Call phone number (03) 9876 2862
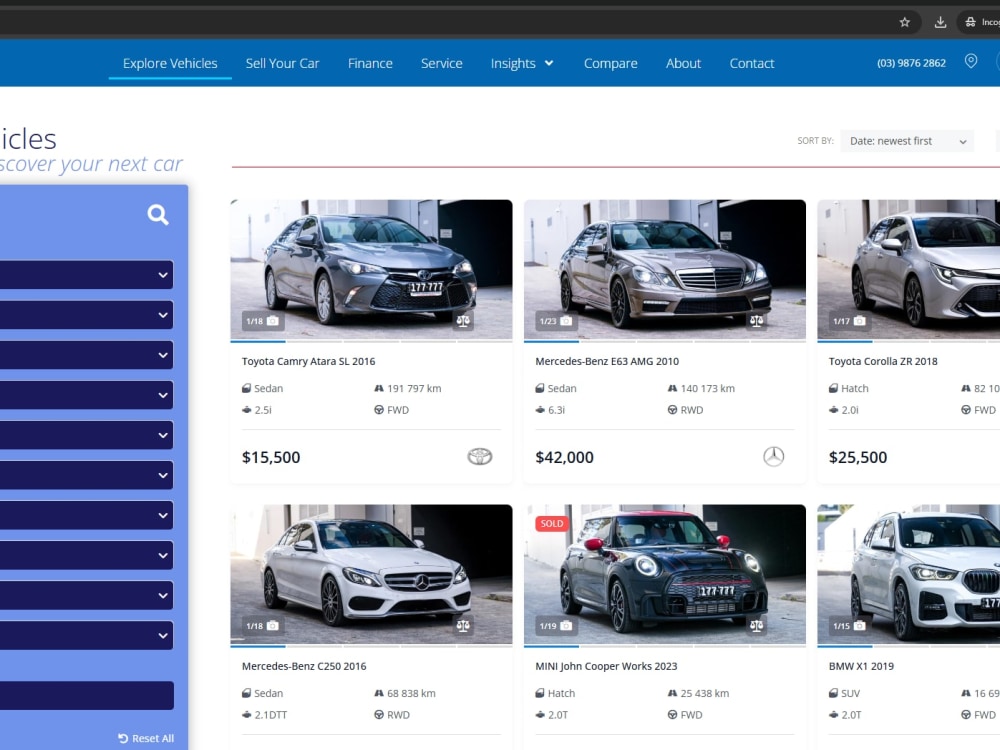Image resolution: width=1000 pixels, height=750 pixels. [911, 63]
